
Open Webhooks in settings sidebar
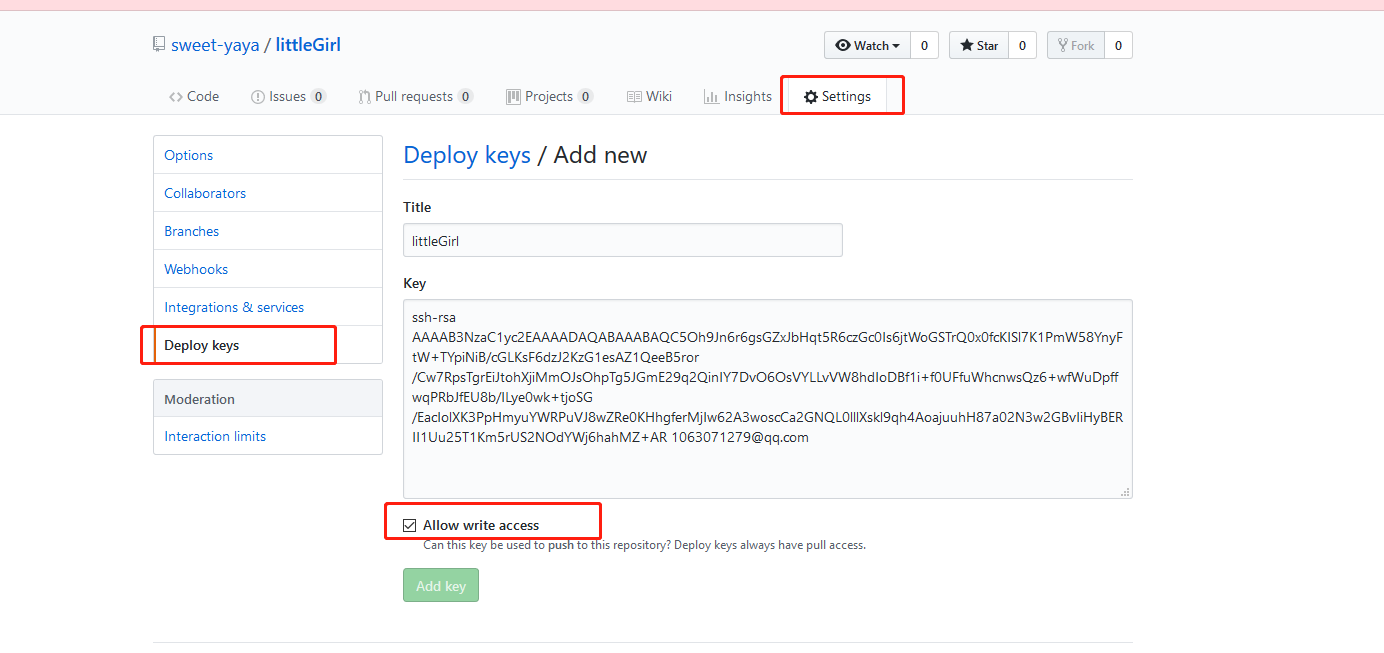(x=268, y=269)
